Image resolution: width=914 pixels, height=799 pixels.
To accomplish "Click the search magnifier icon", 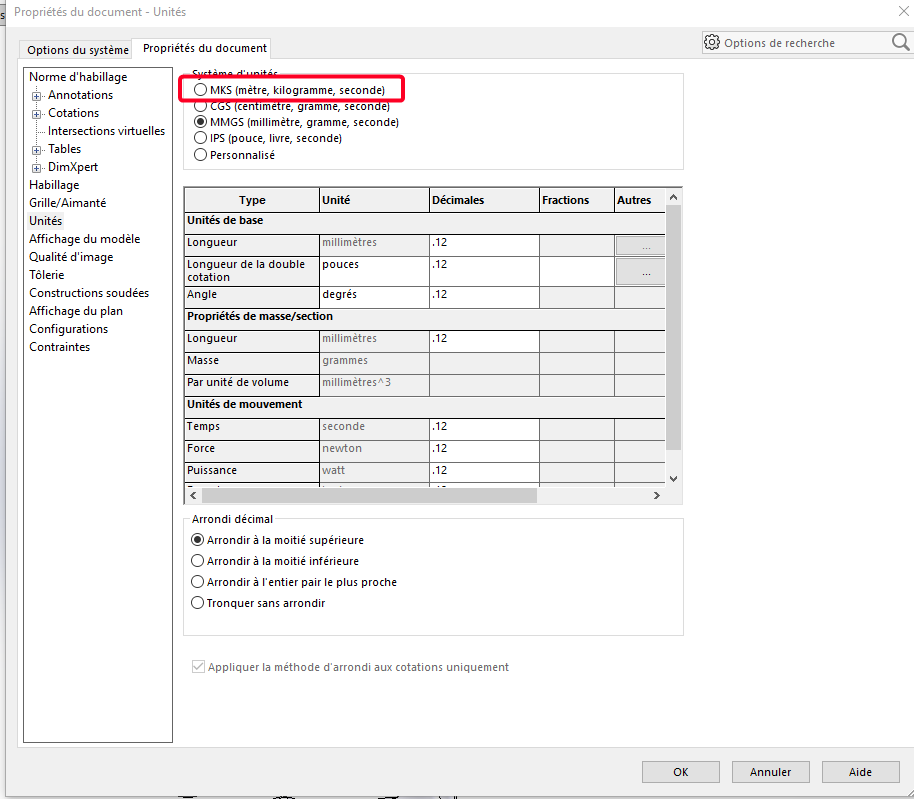I will pos(900,42).
